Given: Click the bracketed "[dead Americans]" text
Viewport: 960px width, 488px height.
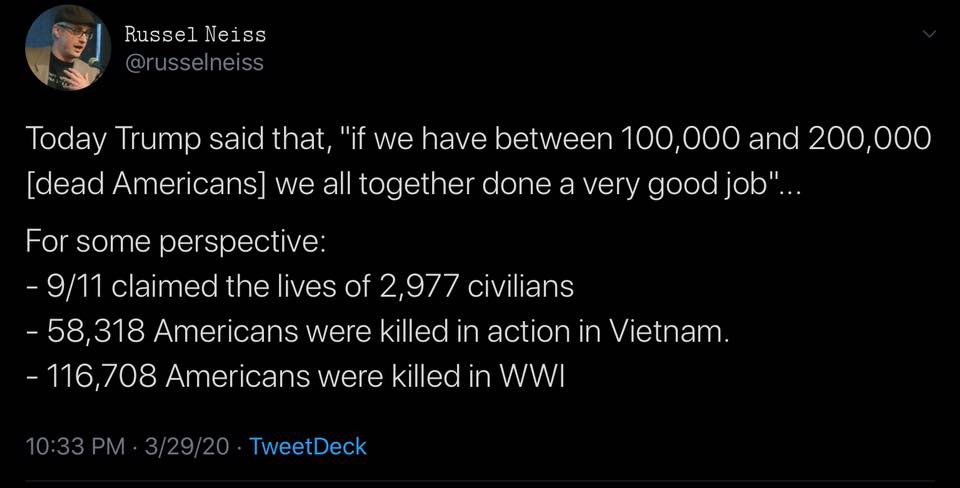Looking at the screenshot, I should (136, 186).
